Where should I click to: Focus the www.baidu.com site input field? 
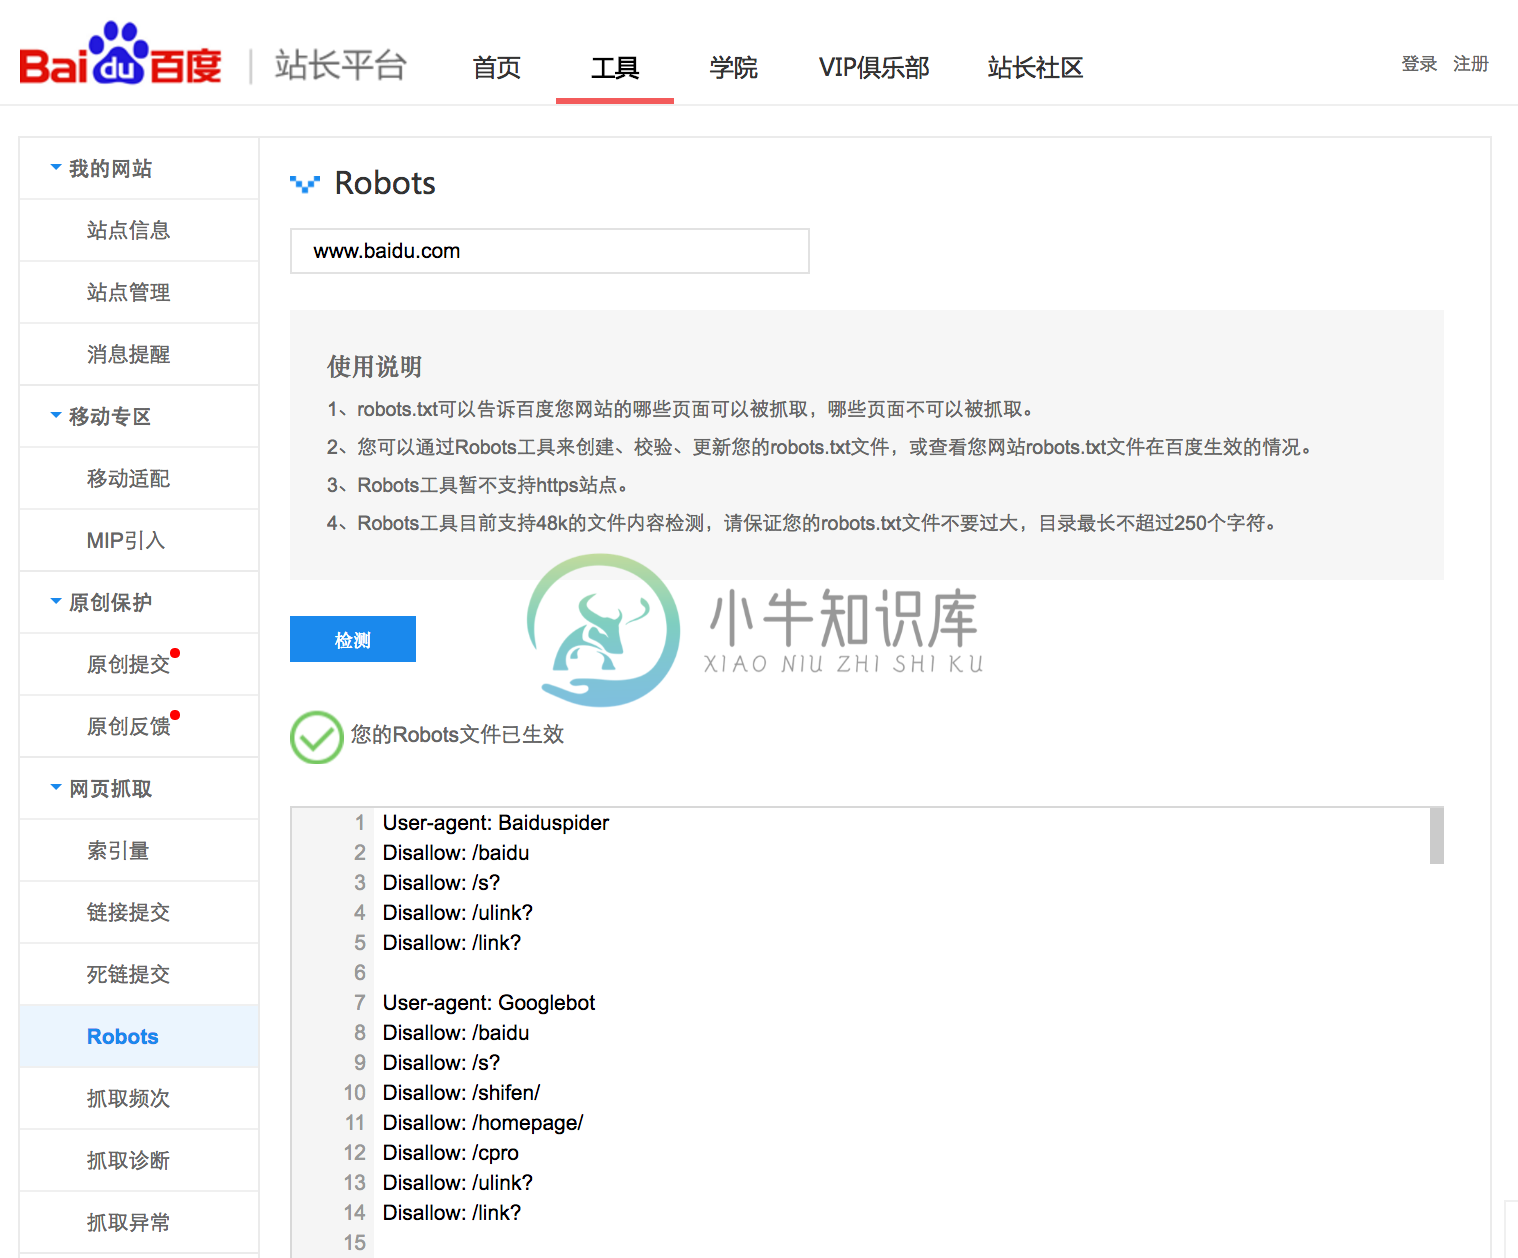pos(549,251)
